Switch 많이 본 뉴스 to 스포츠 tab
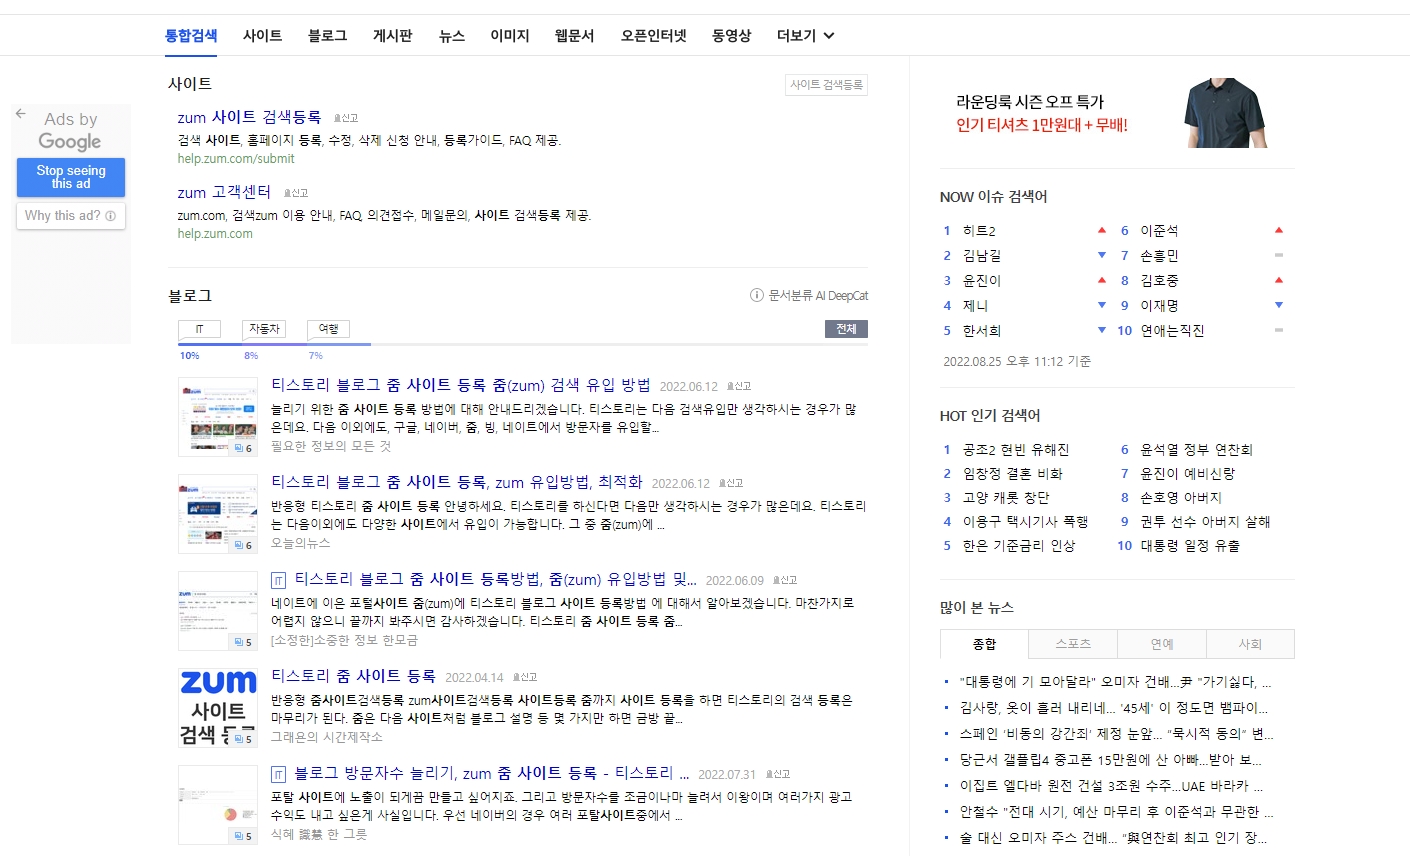Screen dimensions: 1410x856 pyautogui.click(x=1073, y=644)
